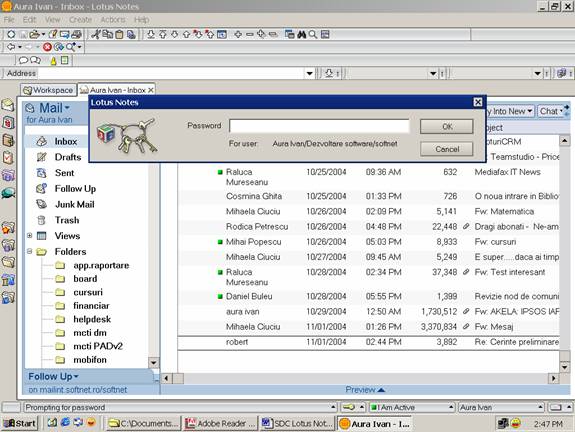Open the Aura Ivan location dropdown in status bar

540,407
